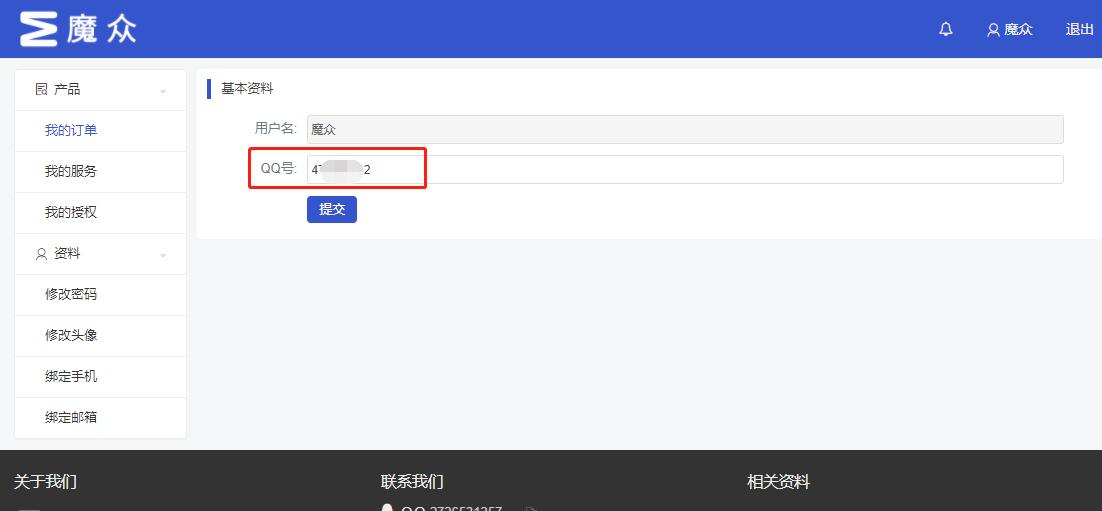Select 我的授权 from sidebar
The image size is (1102, 511).
(x=71, y=213)
